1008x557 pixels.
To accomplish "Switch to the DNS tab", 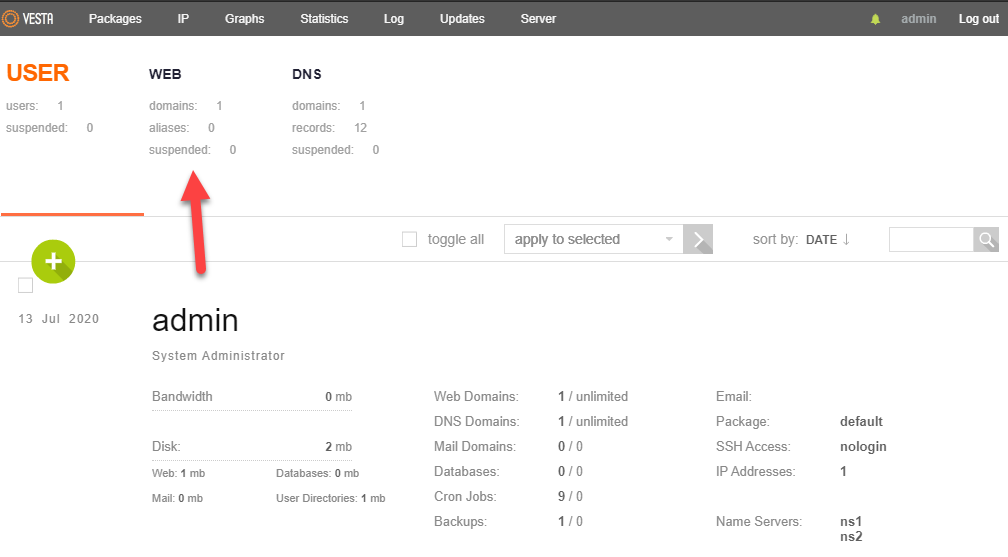I will [307, 74].
